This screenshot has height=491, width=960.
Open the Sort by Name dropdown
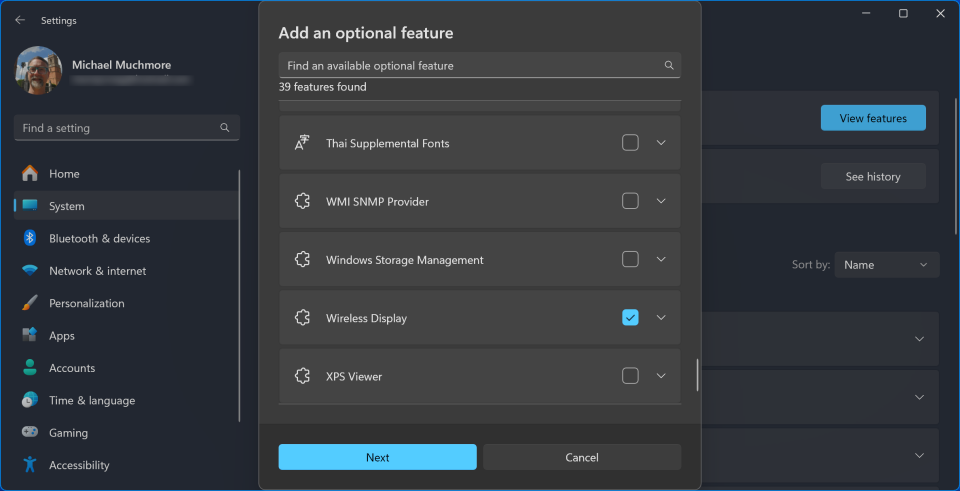point(887,265)
